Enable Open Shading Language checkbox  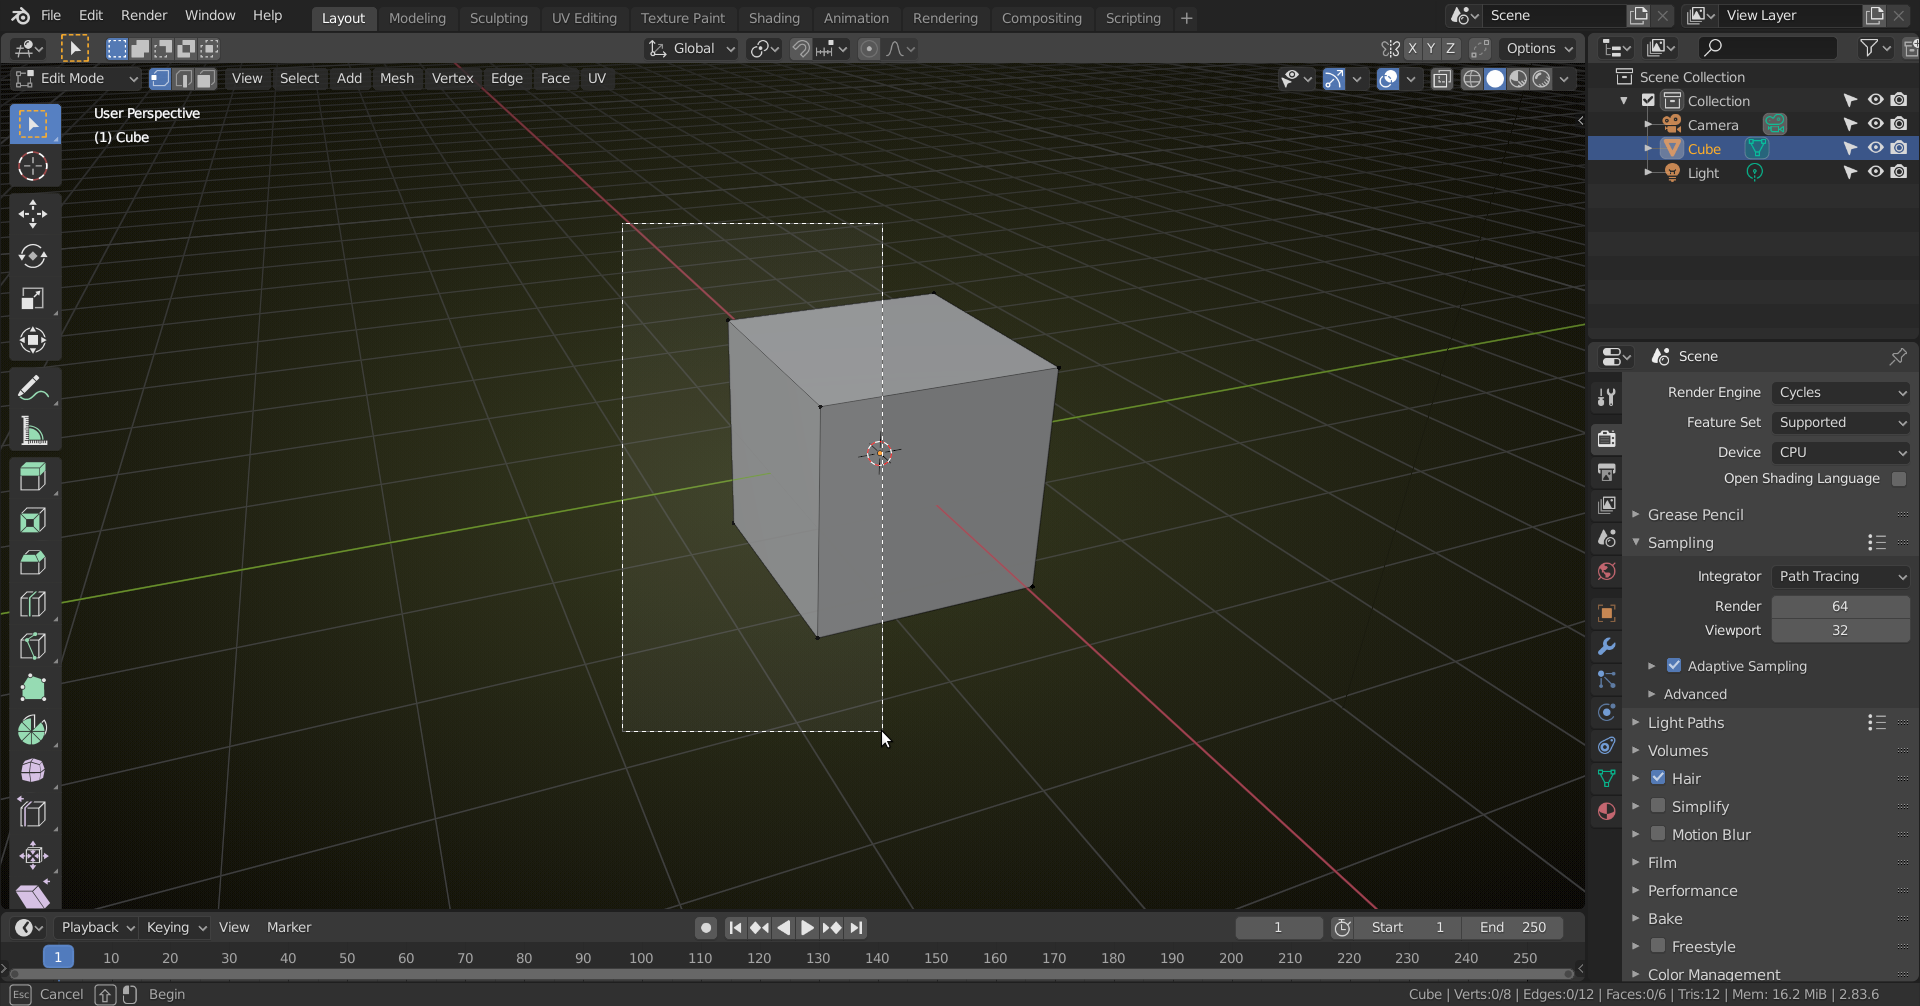point(1899,479)
